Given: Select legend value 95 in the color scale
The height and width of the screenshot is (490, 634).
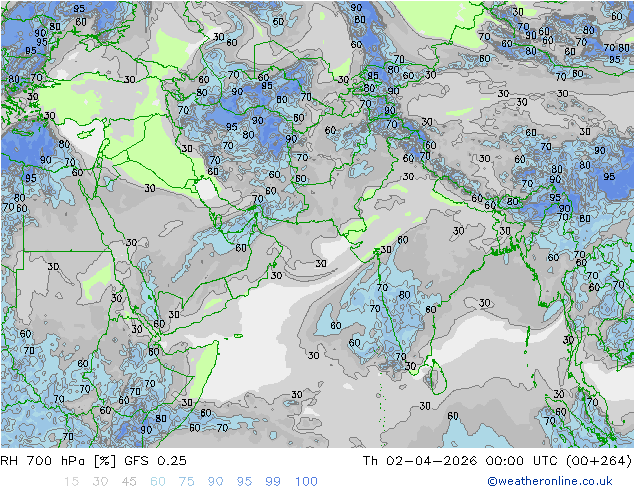Looking at the screenshot, I should [x=244, y=481].
